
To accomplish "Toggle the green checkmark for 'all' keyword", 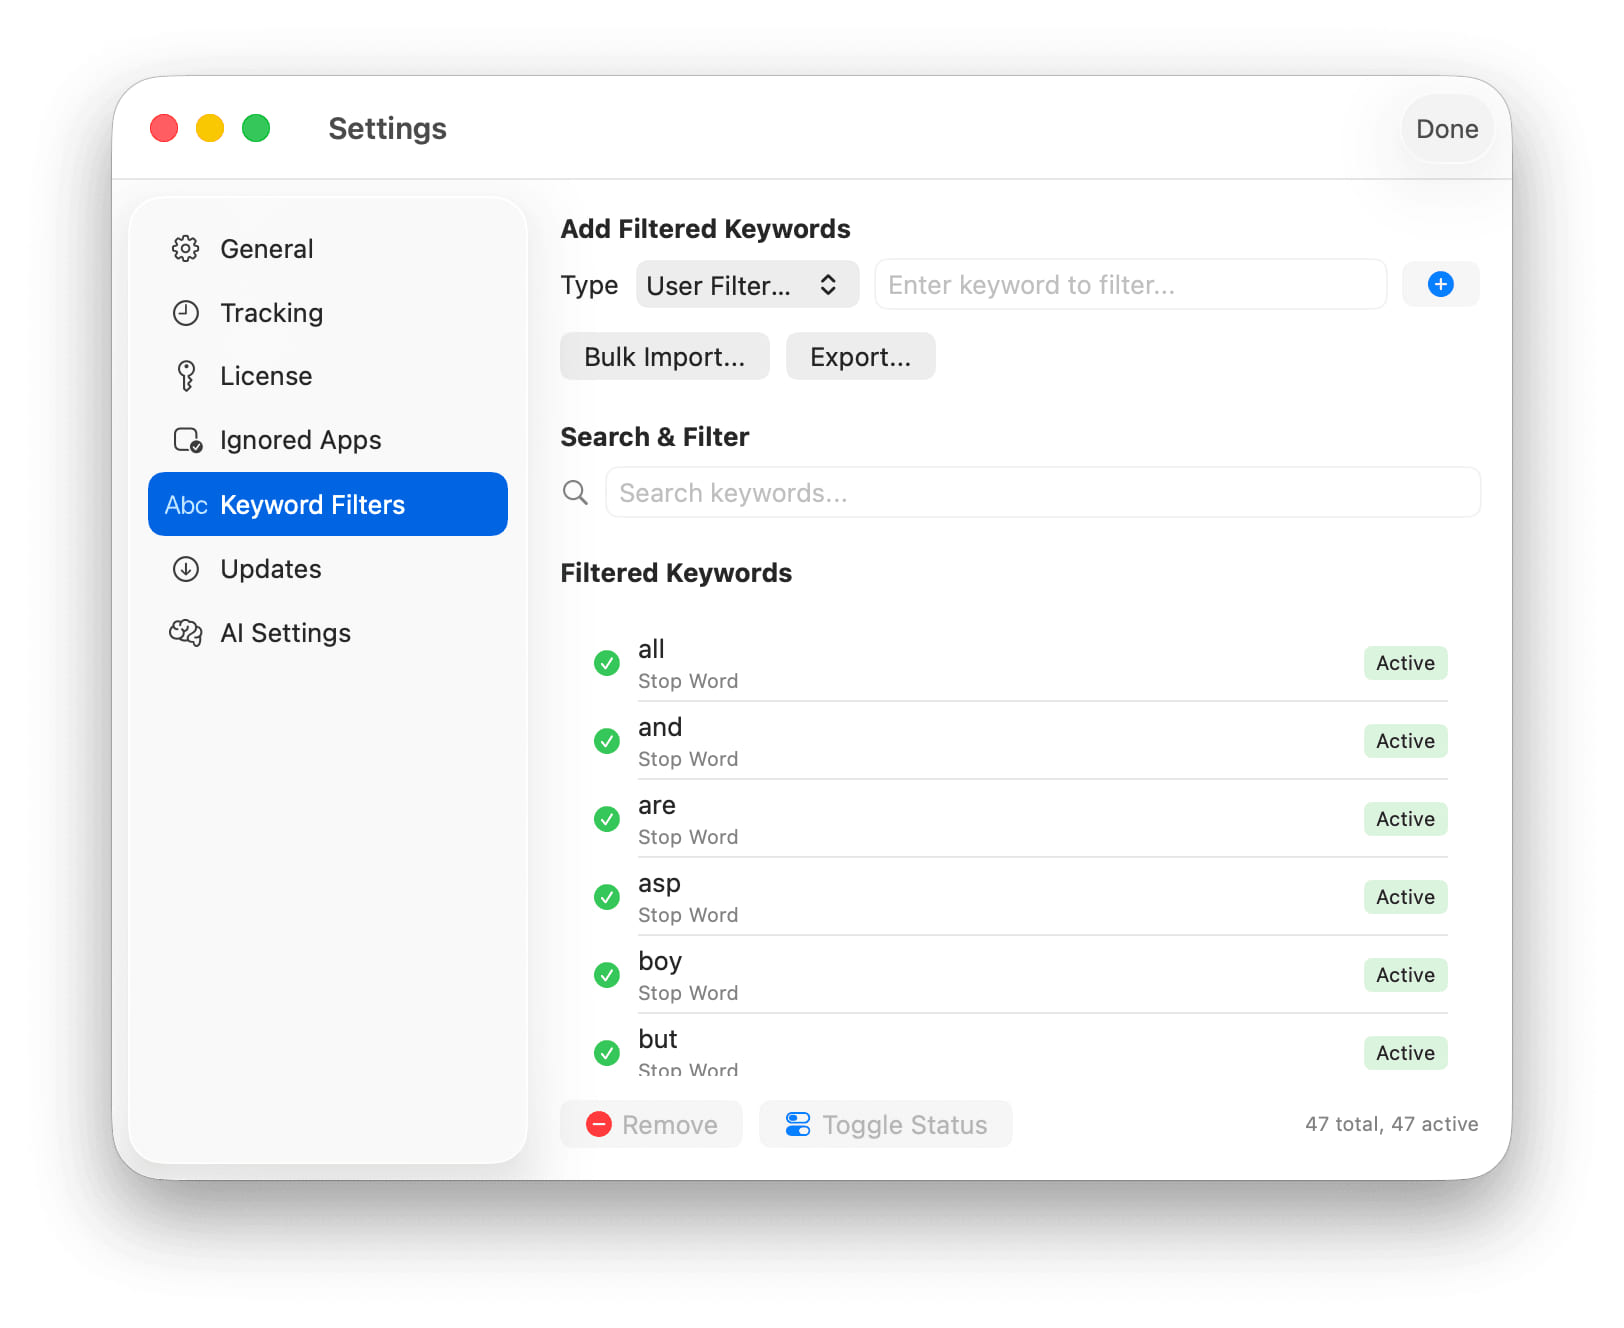I will pos(607,663).
